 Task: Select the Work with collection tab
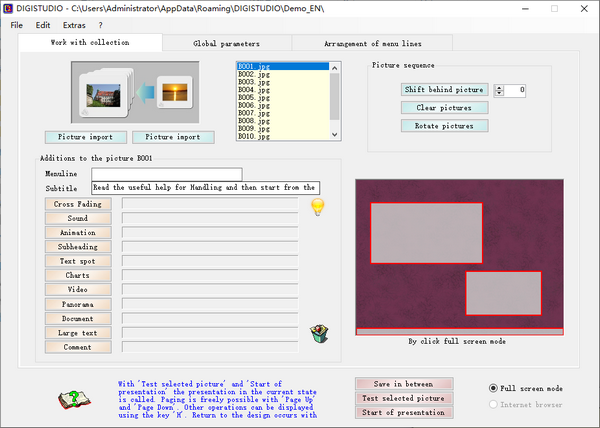click(x=90, y=42)
